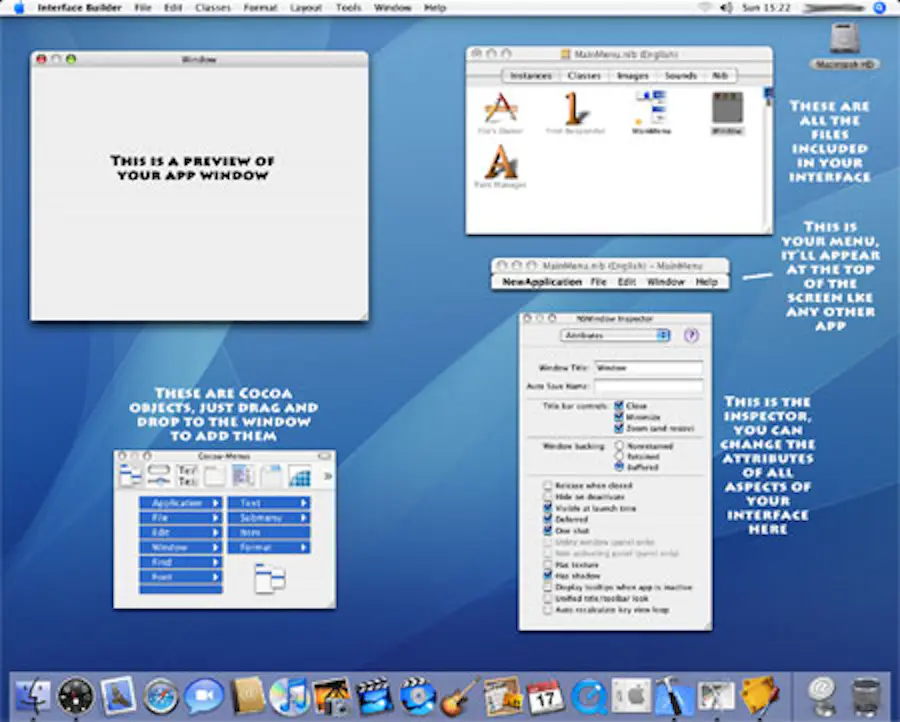Click the help question mark in Inspector
The image size is (900, 722).
[691, 335]
